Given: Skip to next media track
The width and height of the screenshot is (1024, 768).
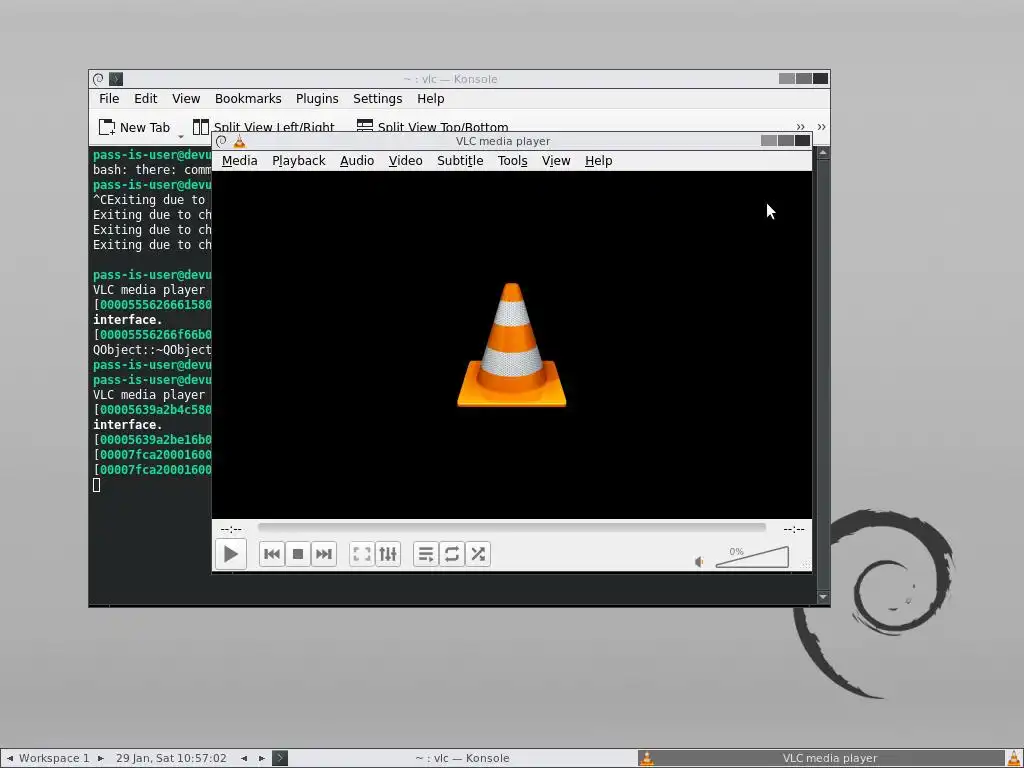Looking at the screenshot, I should click(324, 554).
